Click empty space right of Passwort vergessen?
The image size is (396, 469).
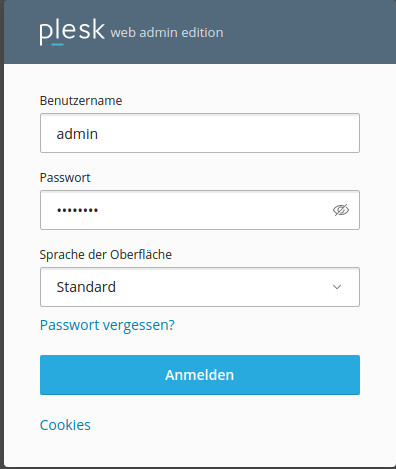tap(267, 325)
